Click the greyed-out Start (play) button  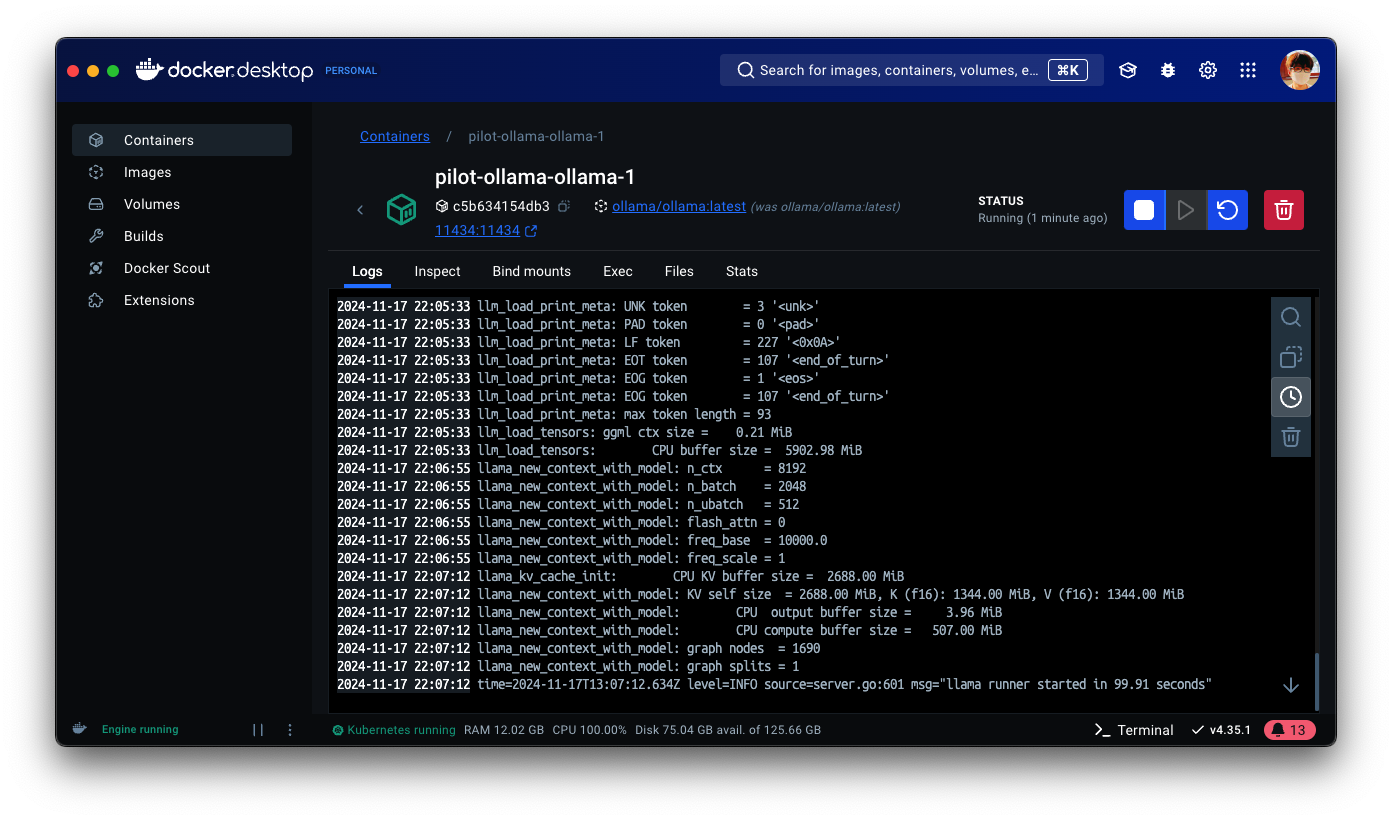1185,210
